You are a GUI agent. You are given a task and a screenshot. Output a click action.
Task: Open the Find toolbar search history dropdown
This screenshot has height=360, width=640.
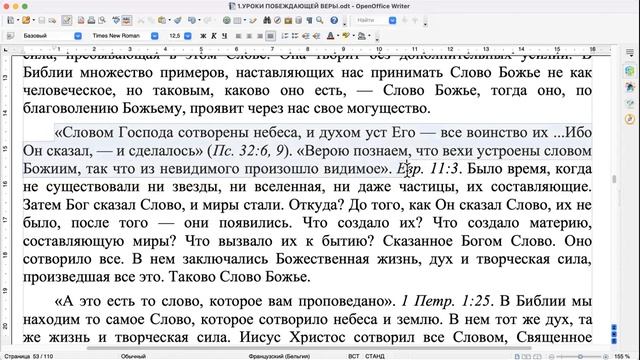pyautogui.click(x=392, y=20)
